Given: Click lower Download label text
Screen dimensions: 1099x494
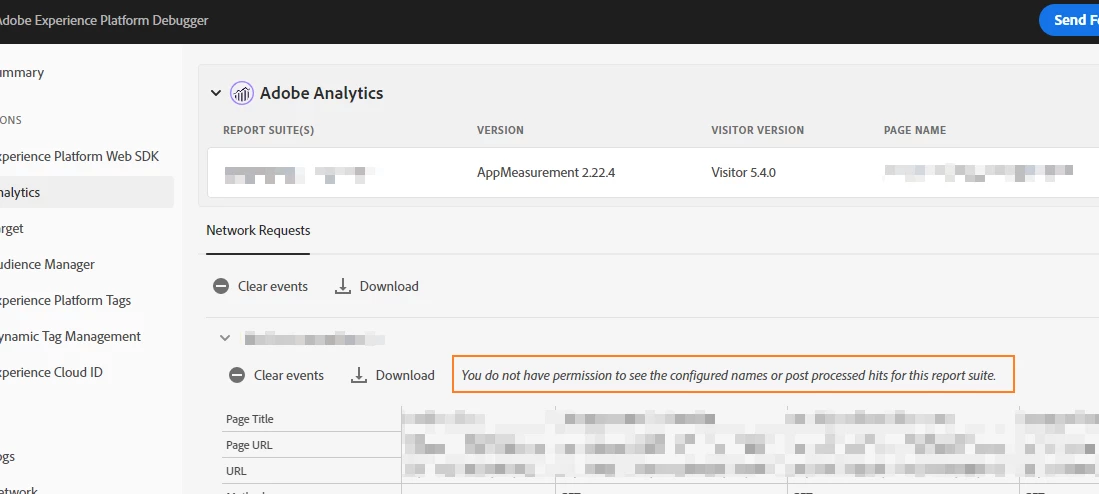Looking at the screenshot, I should click(405, 375).
